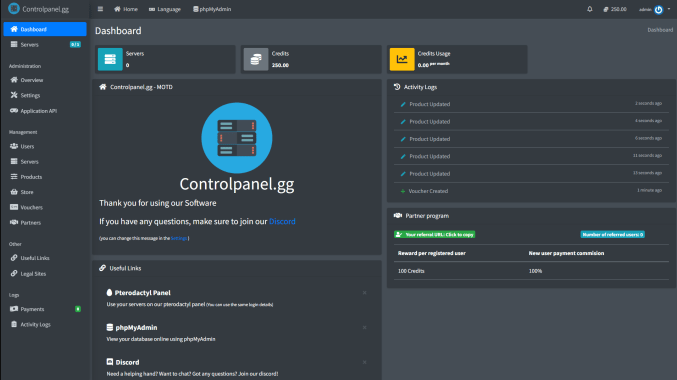Dismiss the Pterodactyl Panel link with its X
This screenshot has height=380, width=677.
click(x=364, y=293)
